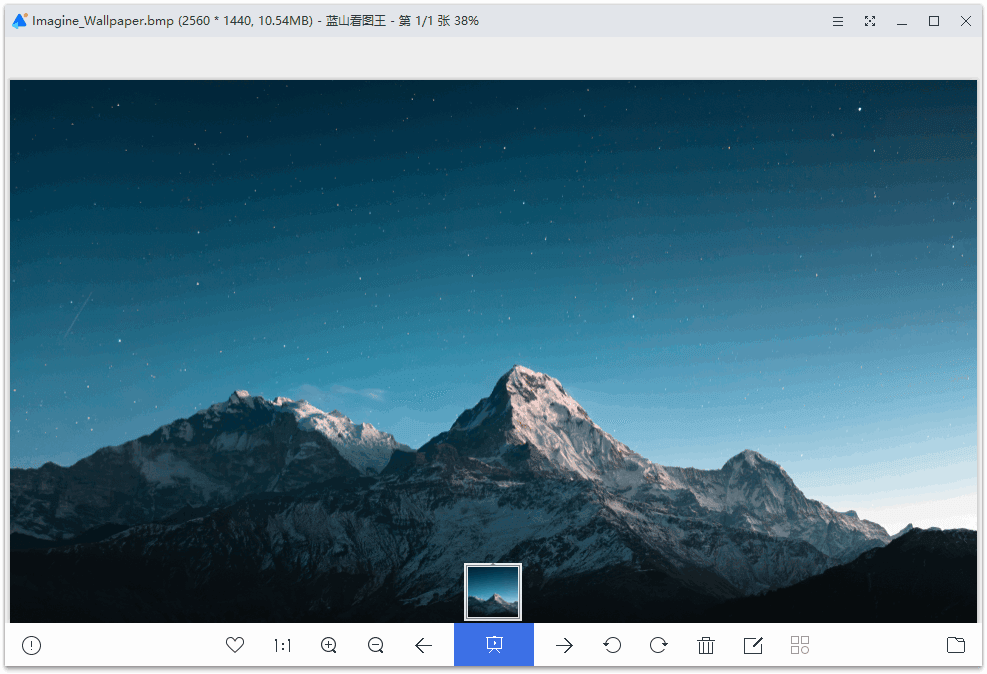Enter full screen mode
The image size is (987, 674).
pyautogui.click(x=870, y=21)
